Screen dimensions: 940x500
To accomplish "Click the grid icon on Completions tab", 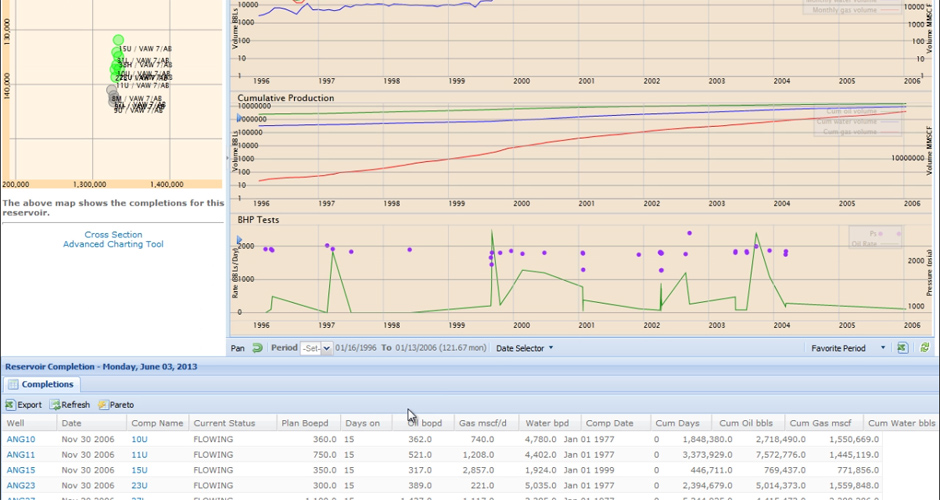I will point(14,384).
